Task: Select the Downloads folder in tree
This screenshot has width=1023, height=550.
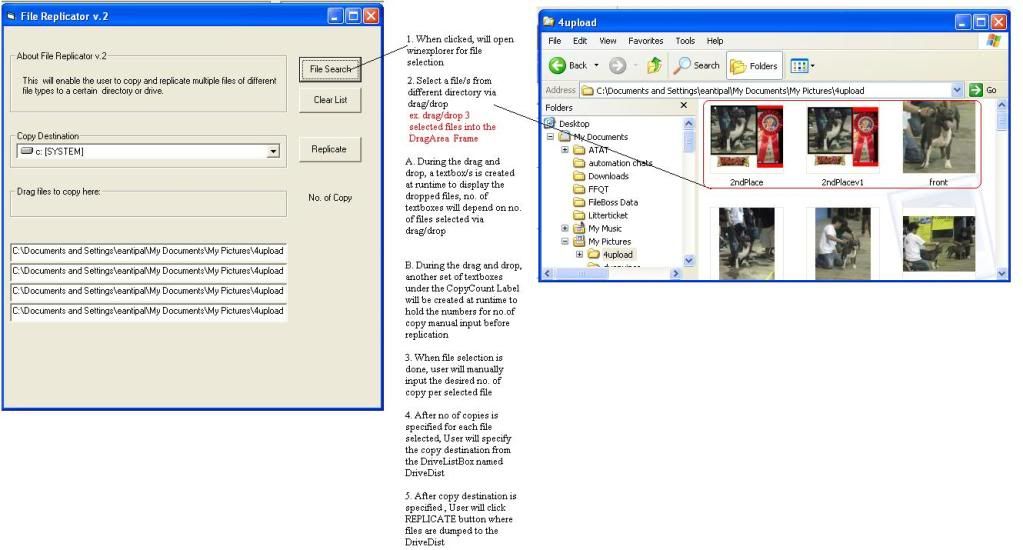Action: coord(608,176)
